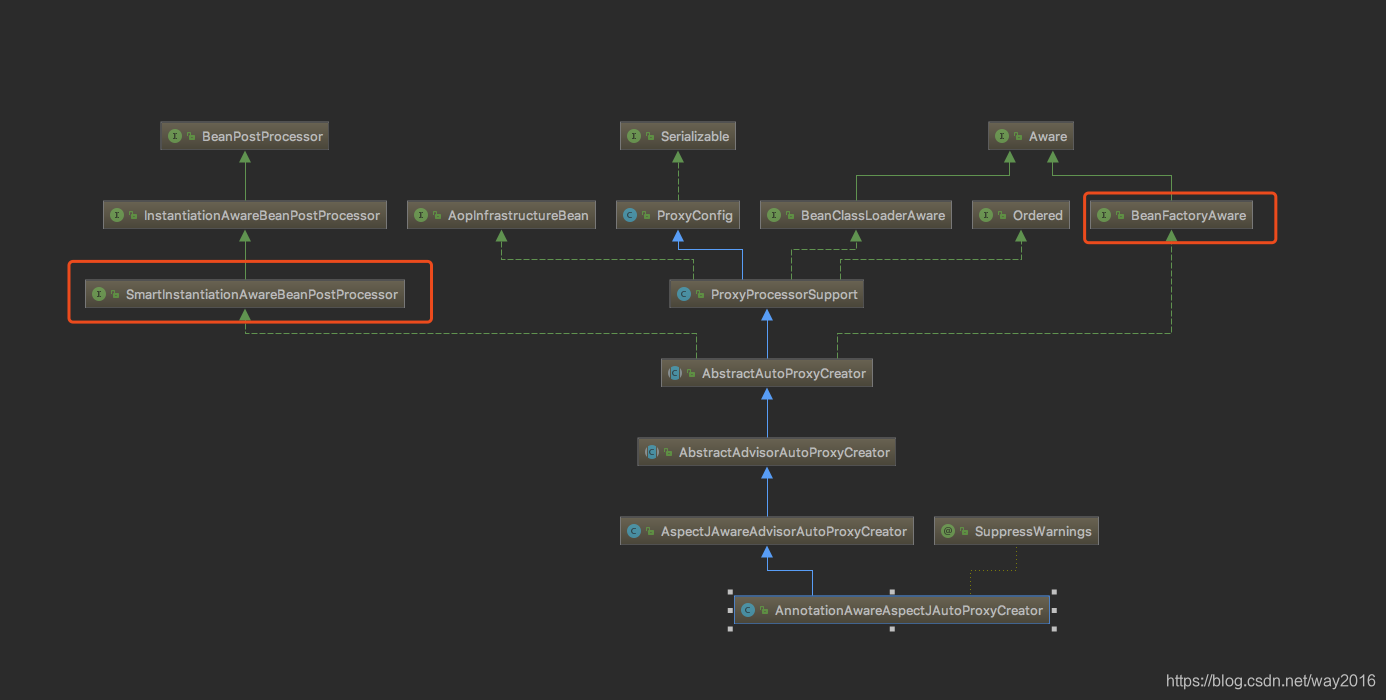Click the interface icon on BeanClassLoaderAware
Screen dimensions: 1386x700
click(x=774, y=215)
